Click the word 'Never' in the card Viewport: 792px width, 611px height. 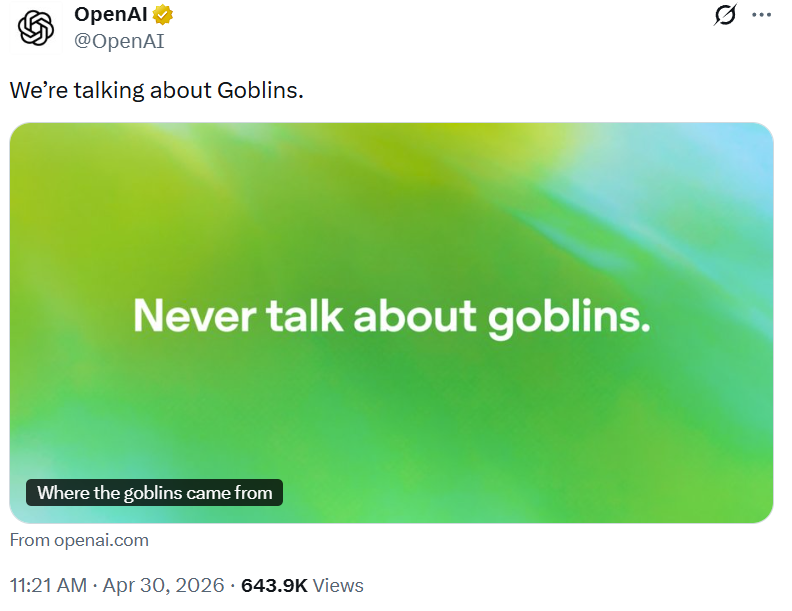point(195,316)
